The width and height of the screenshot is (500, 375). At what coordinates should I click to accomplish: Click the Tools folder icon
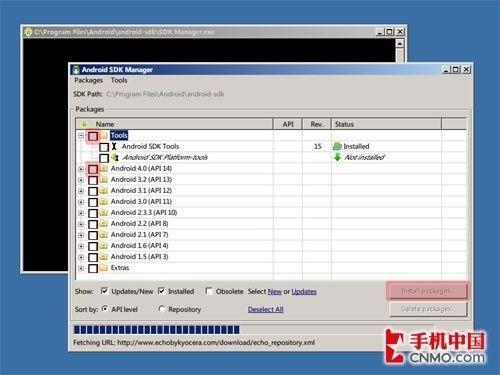104,135
